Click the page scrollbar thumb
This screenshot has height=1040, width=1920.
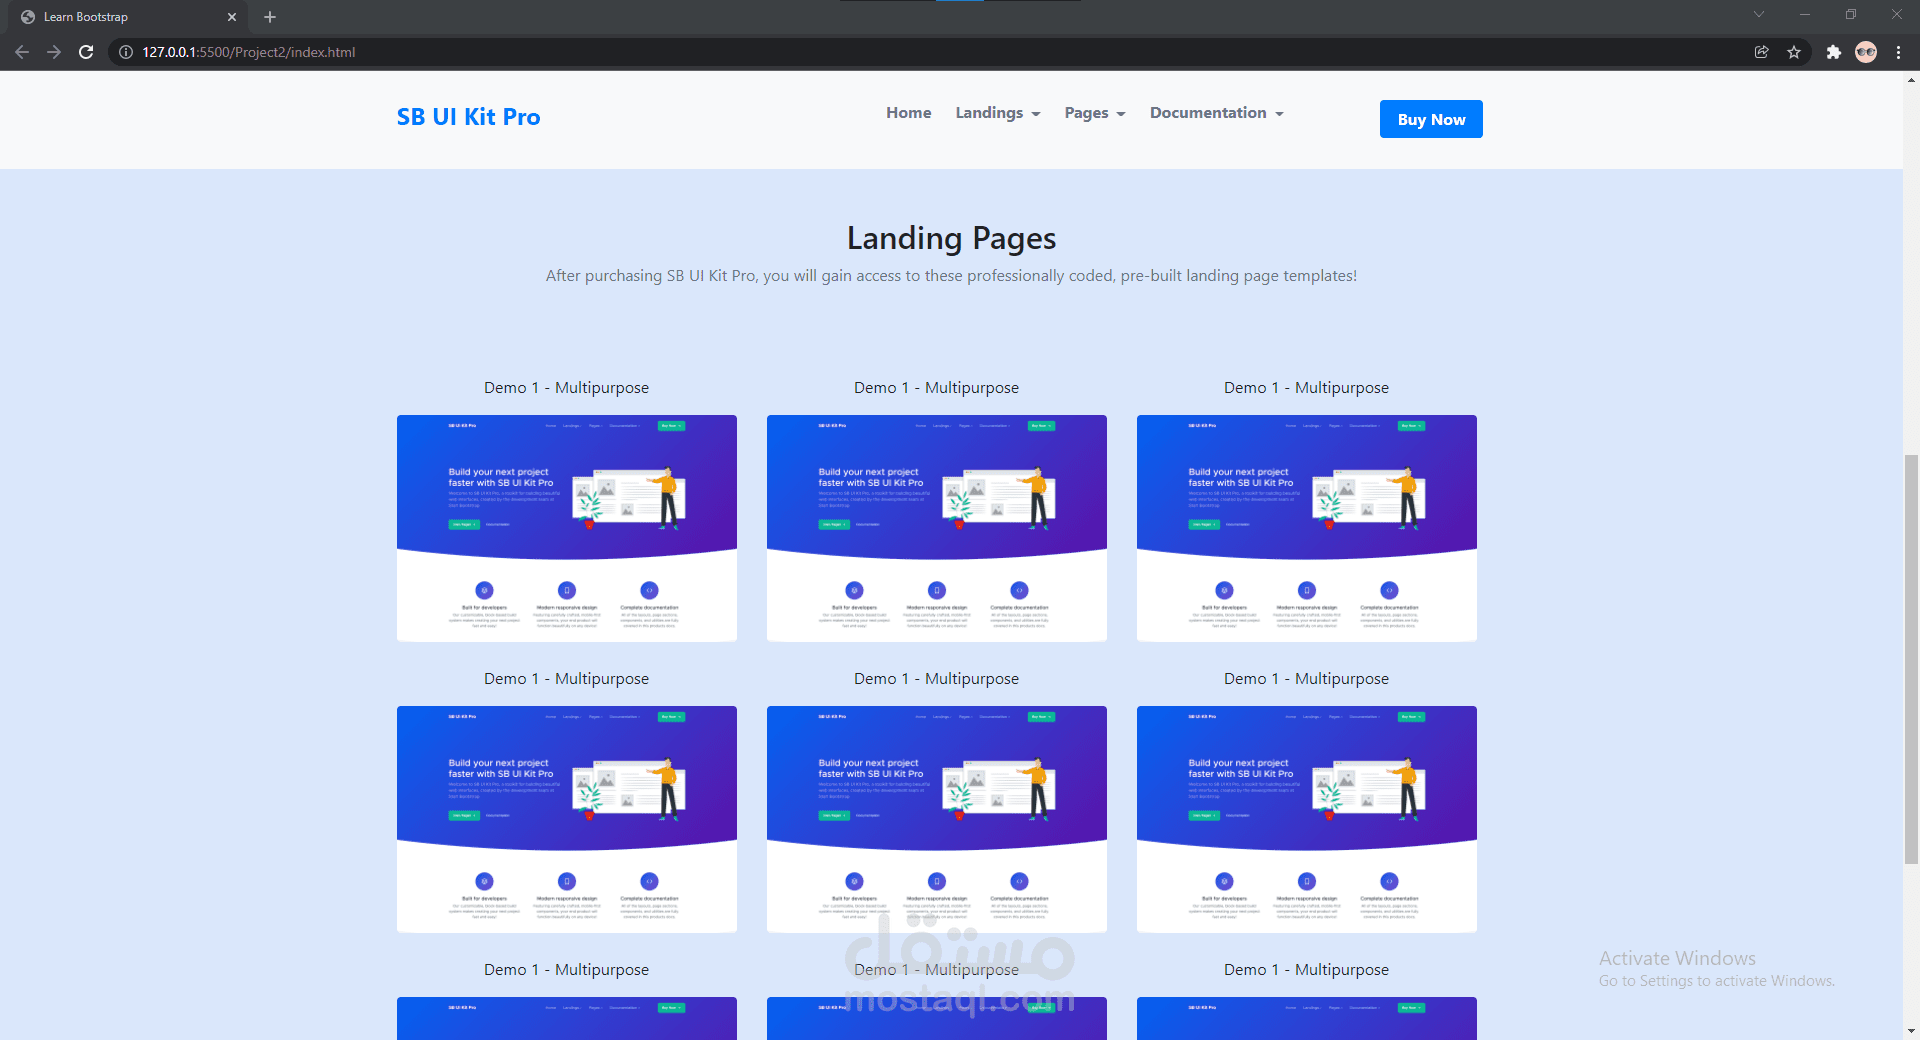[x=1911, y=658]
